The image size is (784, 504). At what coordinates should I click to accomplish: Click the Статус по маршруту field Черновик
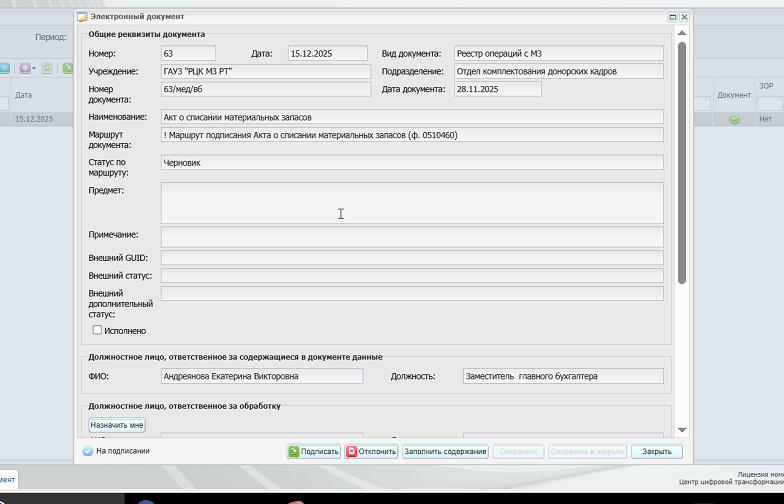coord(412,162)
